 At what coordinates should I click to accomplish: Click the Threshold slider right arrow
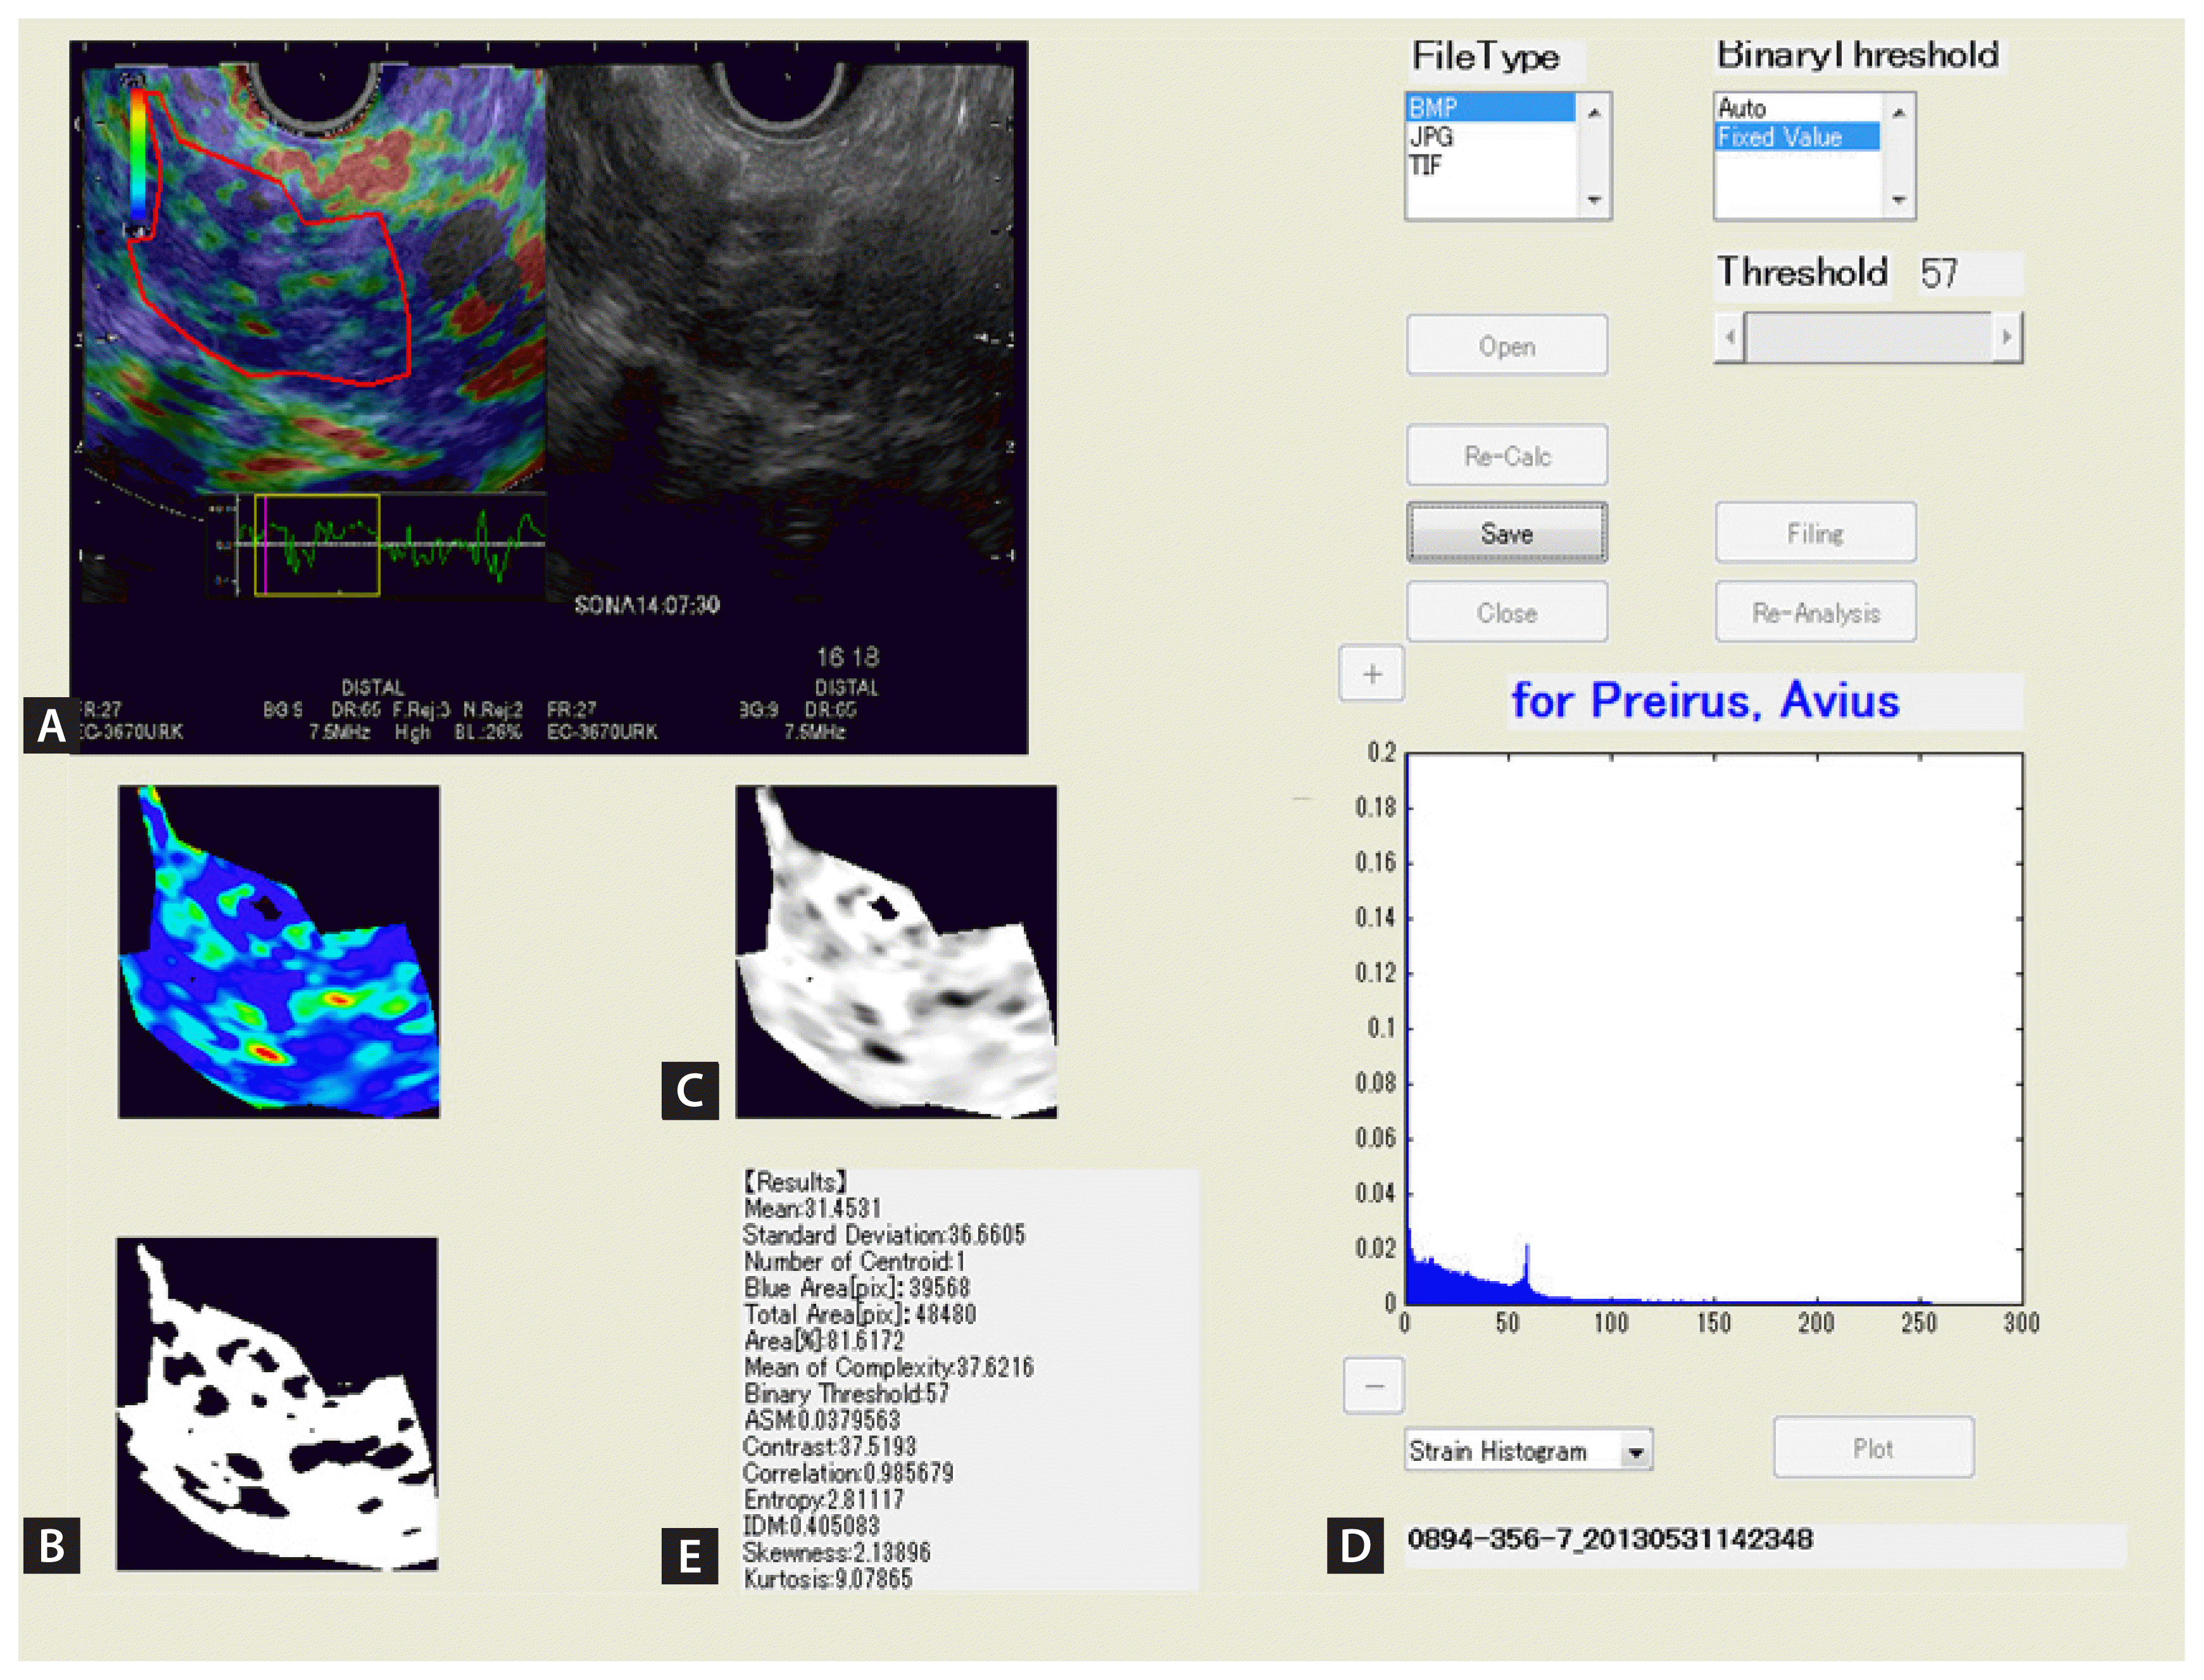(x=2006, y=337)
